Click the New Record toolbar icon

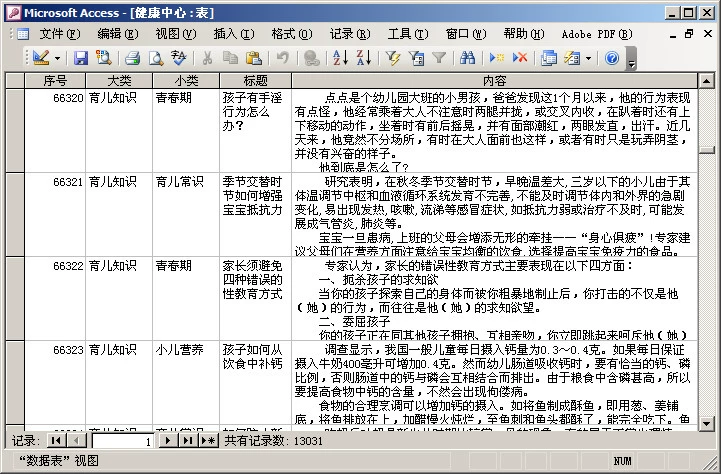coord(497,58)
